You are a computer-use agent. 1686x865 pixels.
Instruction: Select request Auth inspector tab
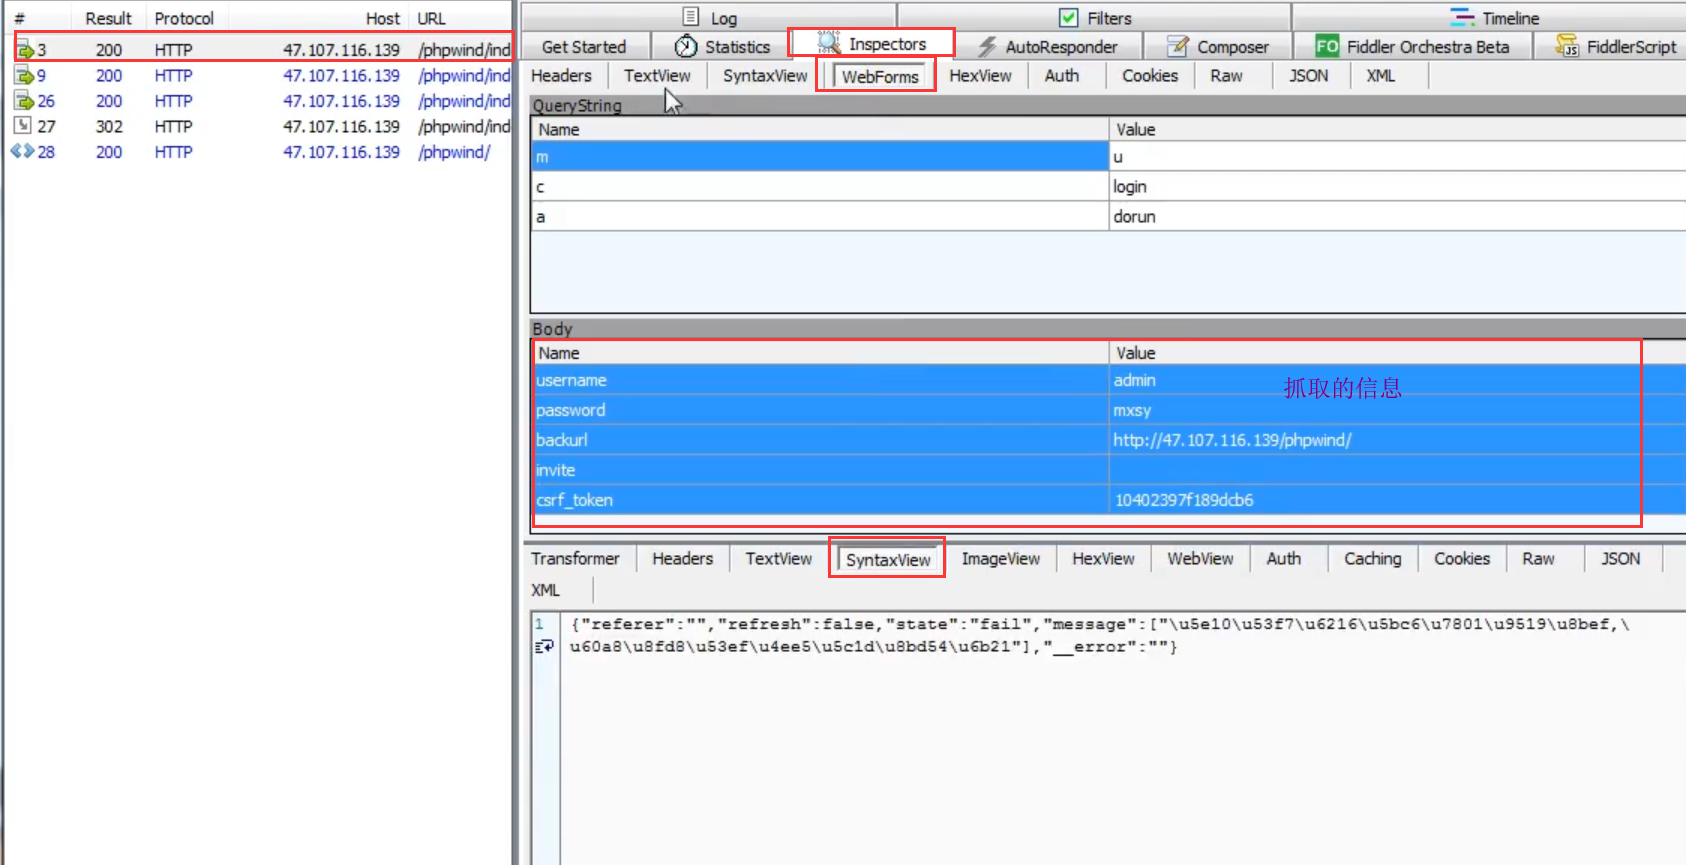(x=1061, y=76)
